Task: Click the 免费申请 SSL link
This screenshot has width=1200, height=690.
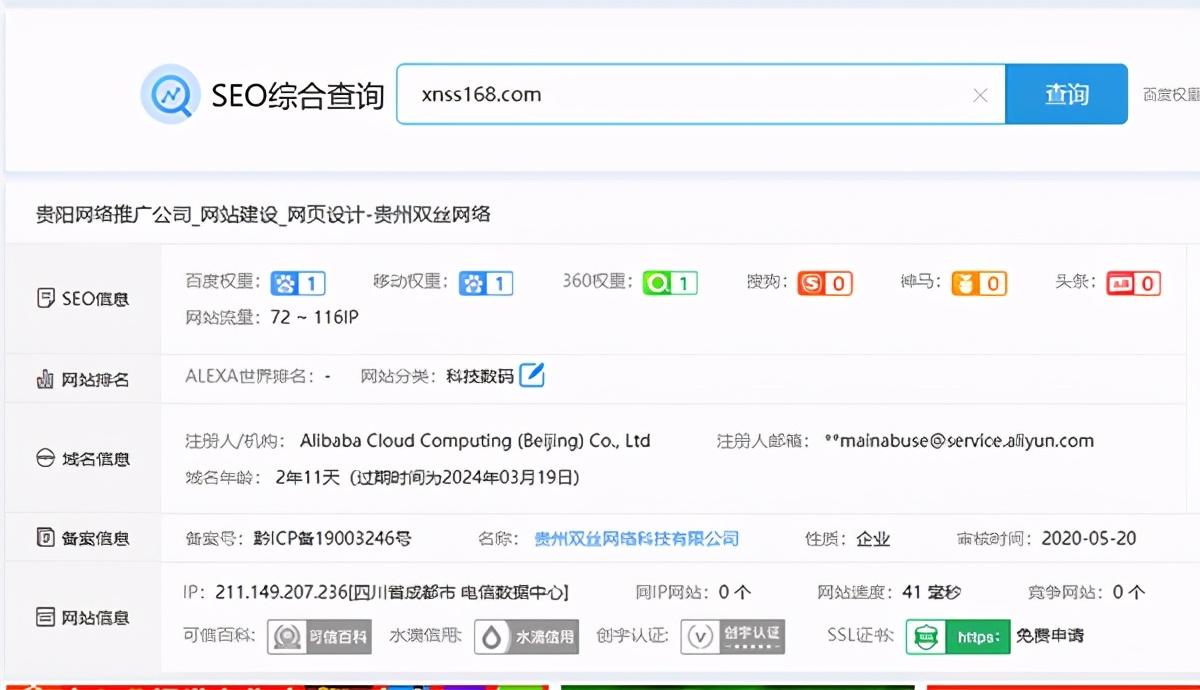Action: (x=1050, y=636)
